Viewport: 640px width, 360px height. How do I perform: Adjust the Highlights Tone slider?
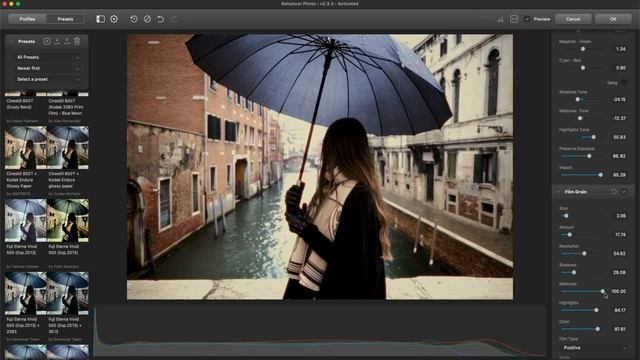point(593,137)
